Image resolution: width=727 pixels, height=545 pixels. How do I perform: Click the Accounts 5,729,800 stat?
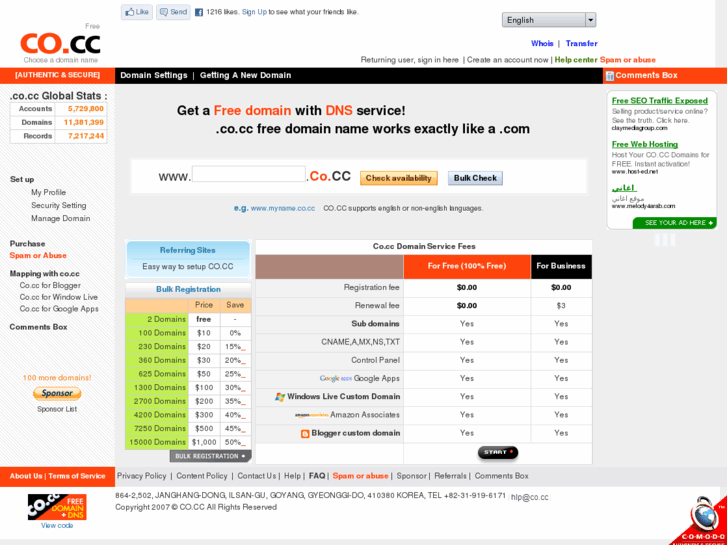59,109
